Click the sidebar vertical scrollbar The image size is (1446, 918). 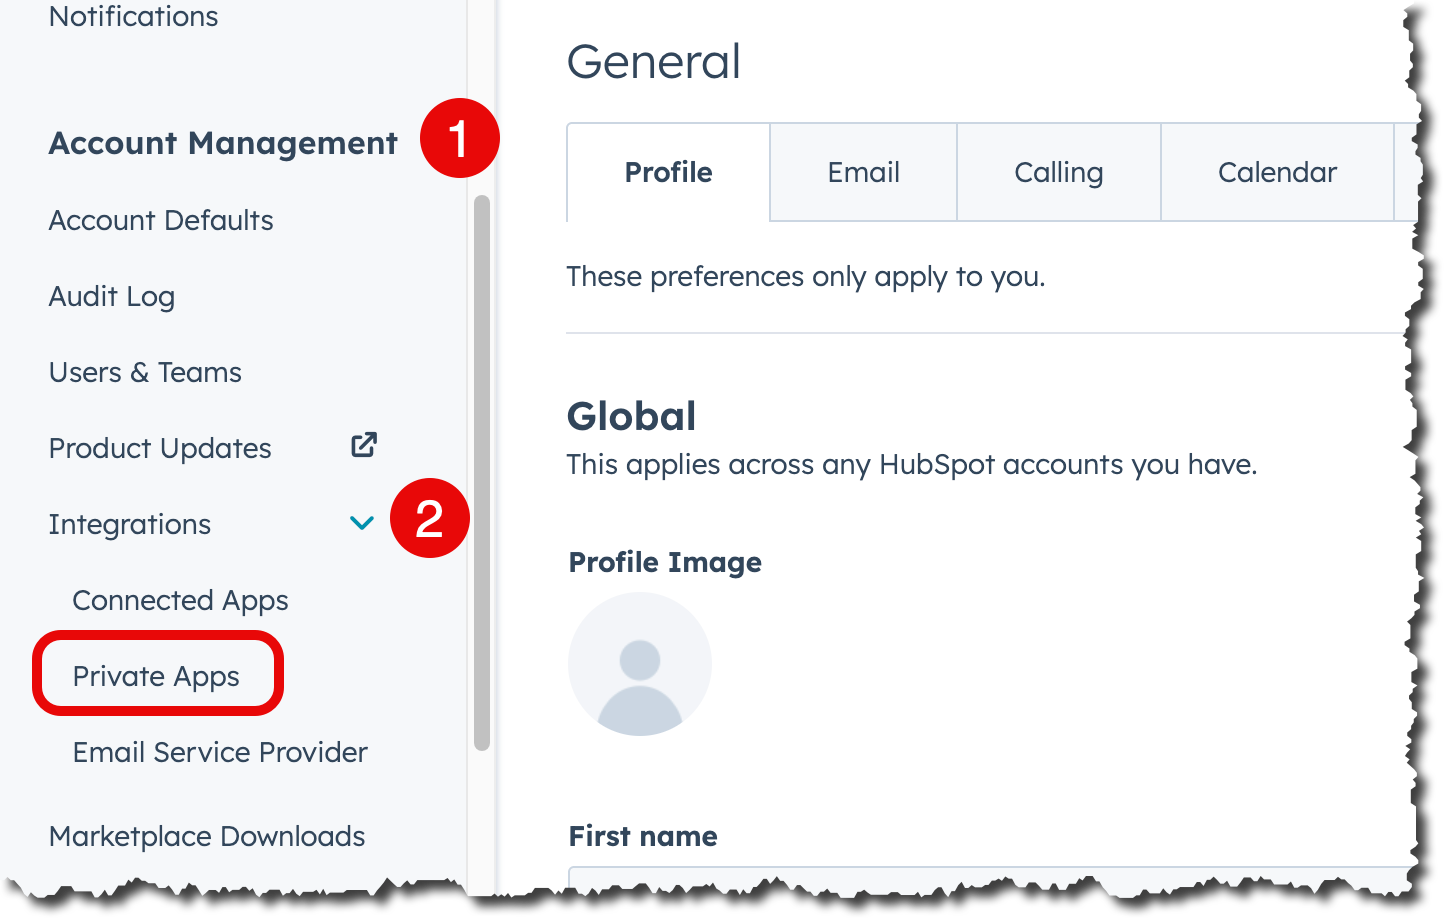[482, 470]
